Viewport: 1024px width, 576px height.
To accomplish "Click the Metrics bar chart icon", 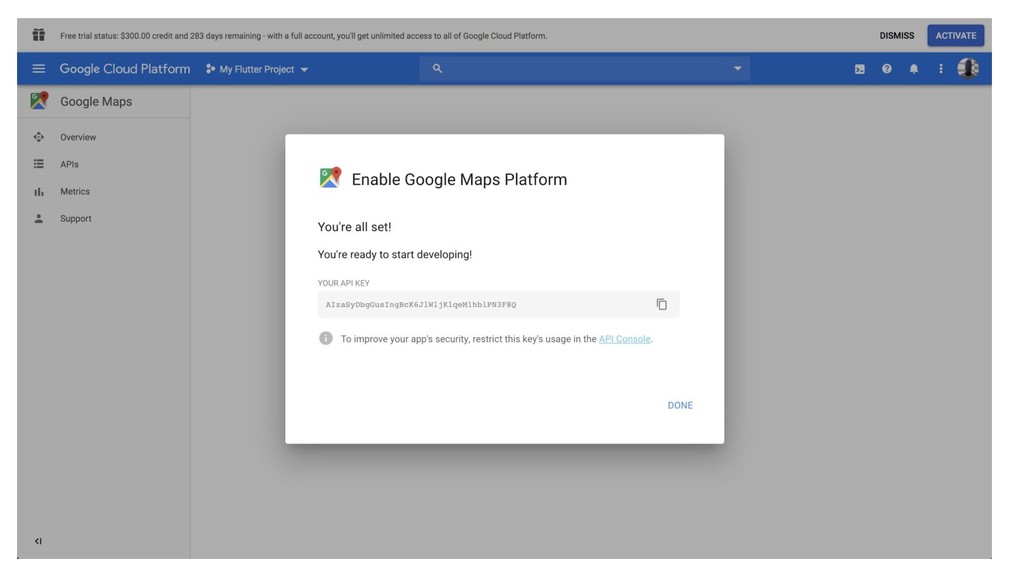I will [39, 191].
